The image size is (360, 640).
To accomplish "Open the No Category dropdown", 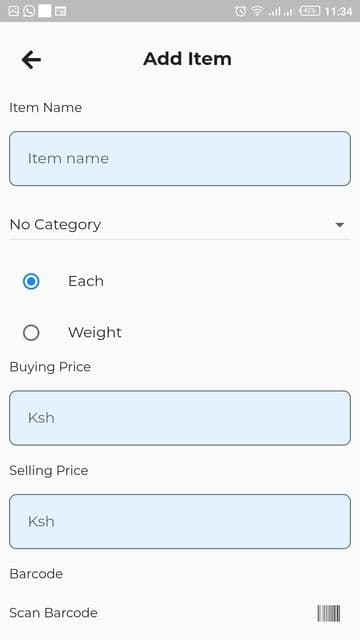I will pyautogui.click(x=180, y=224).
